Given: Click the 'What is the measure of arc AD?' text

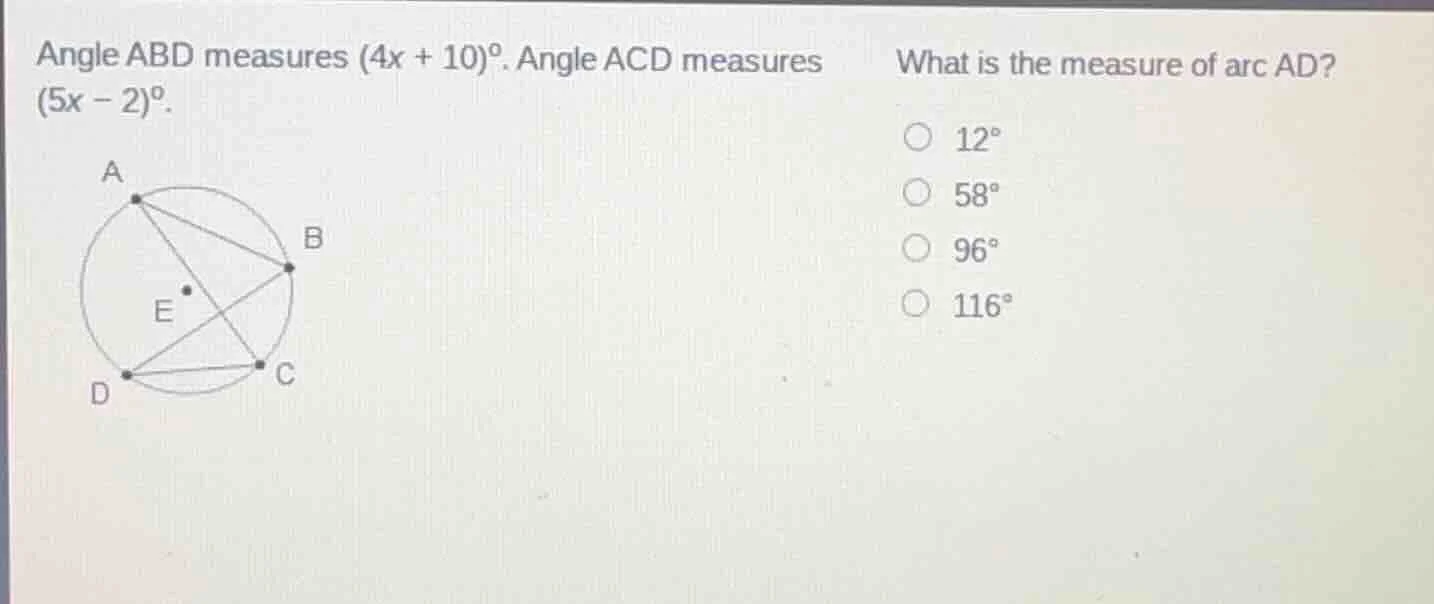Looking at the screenshot, I should click(x=1114, y=64).
